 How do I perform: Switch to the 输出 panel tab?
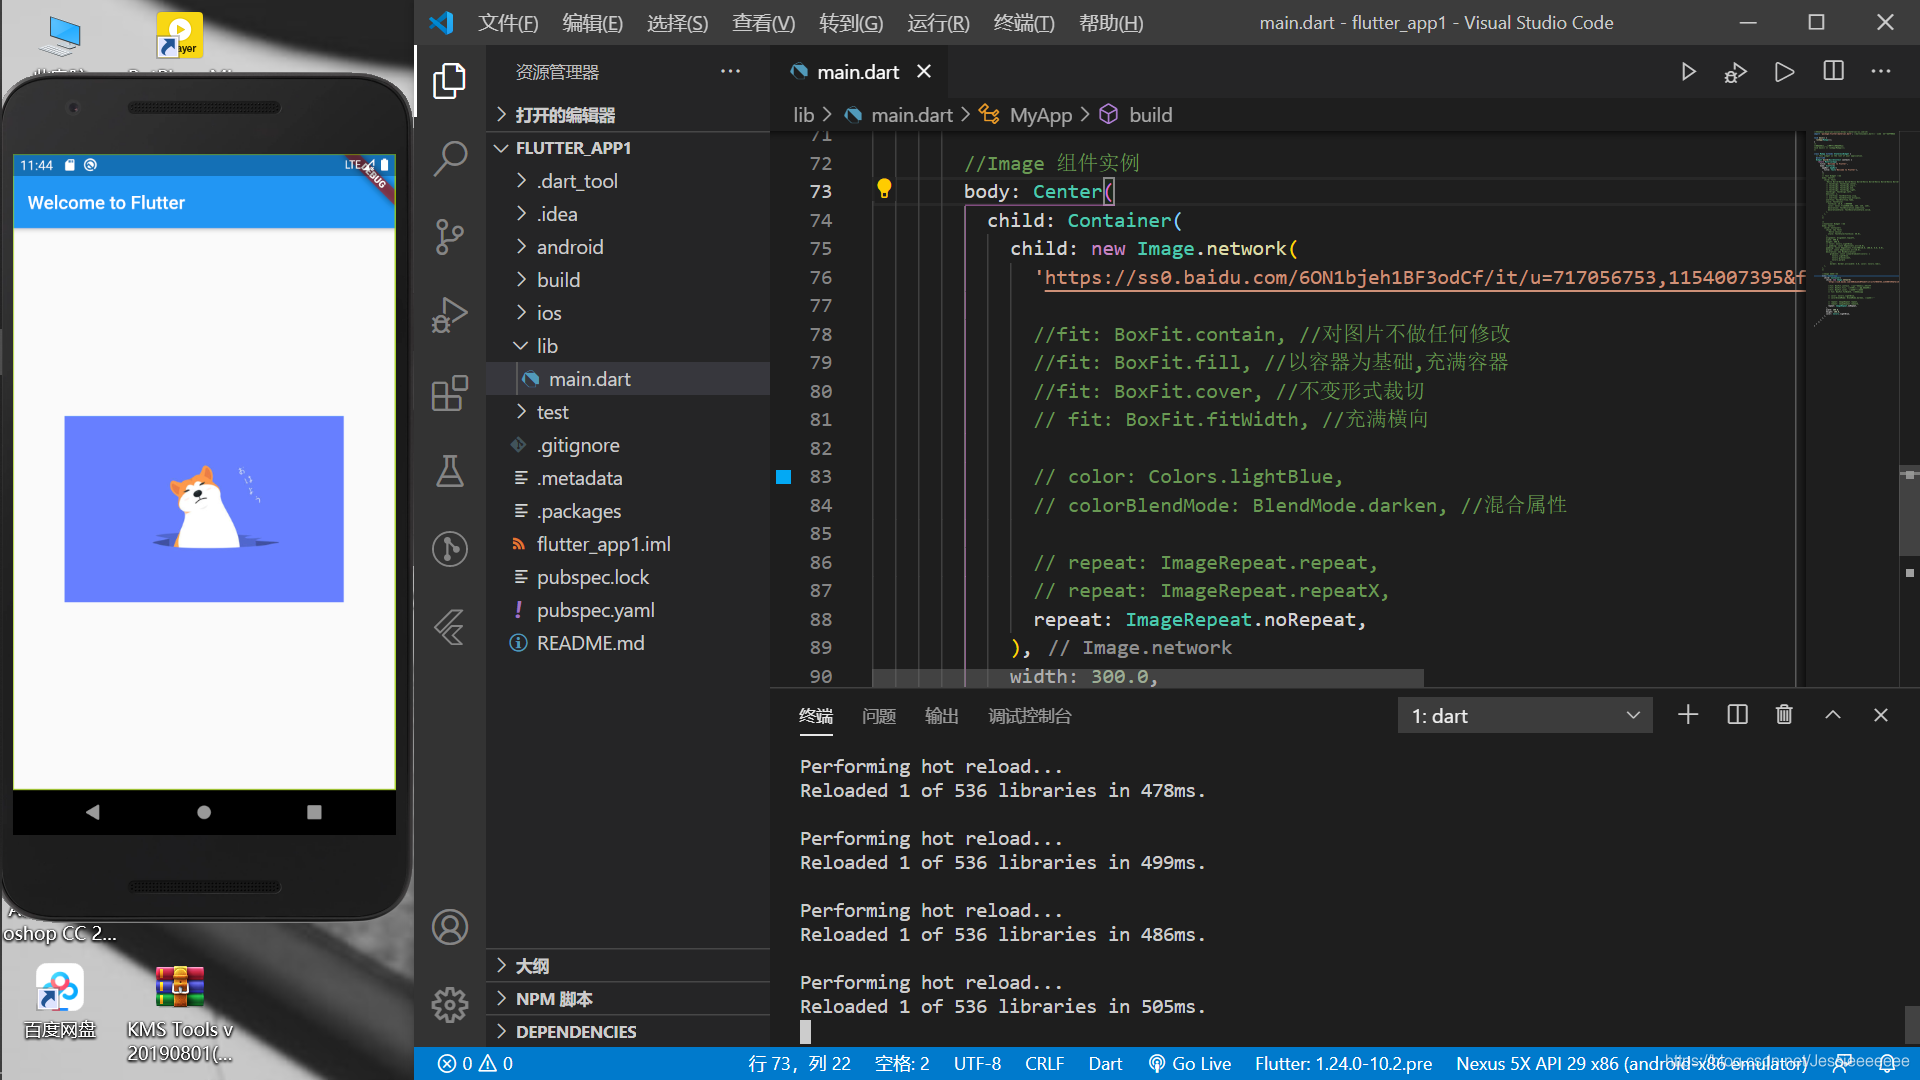click(x=942, y=716)
